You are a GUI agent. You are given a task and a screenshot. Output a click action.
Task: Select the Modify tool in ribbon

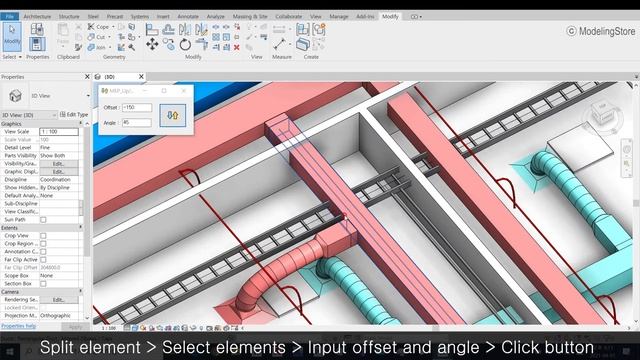(12, 37)
